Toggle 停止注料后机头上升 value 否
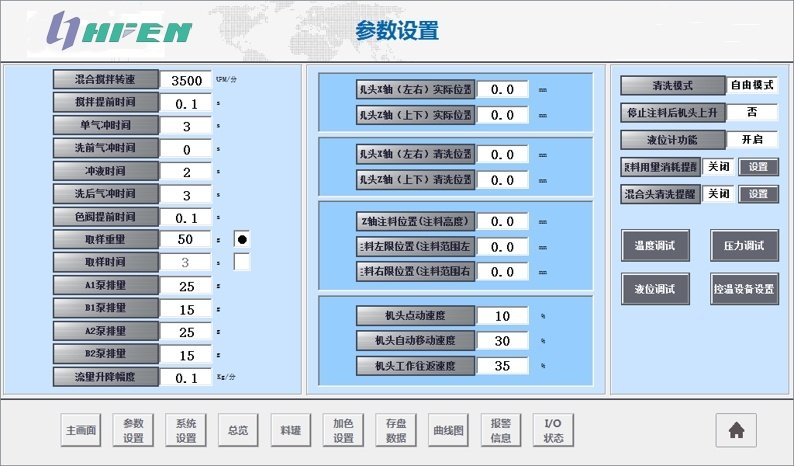This screenshot has width=795, height=466. tap(752, 112)
